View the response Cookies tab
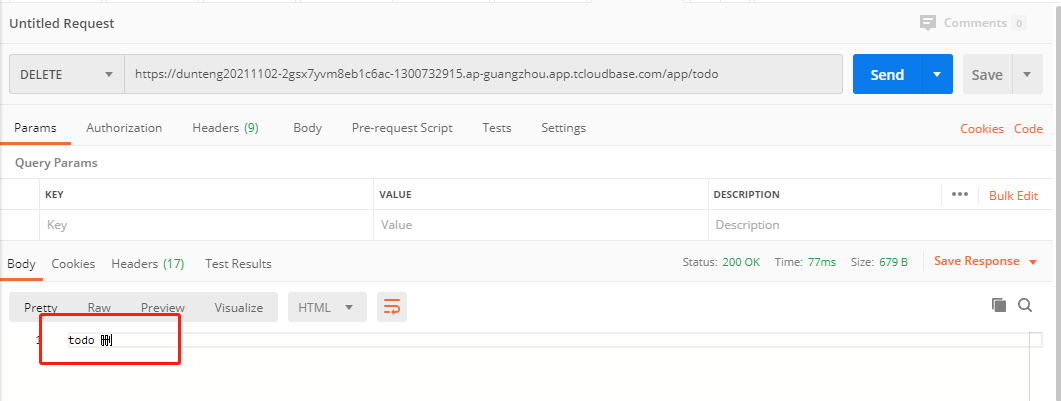The height and width of the screenshot is (401, 1061). tap(73, 264)
